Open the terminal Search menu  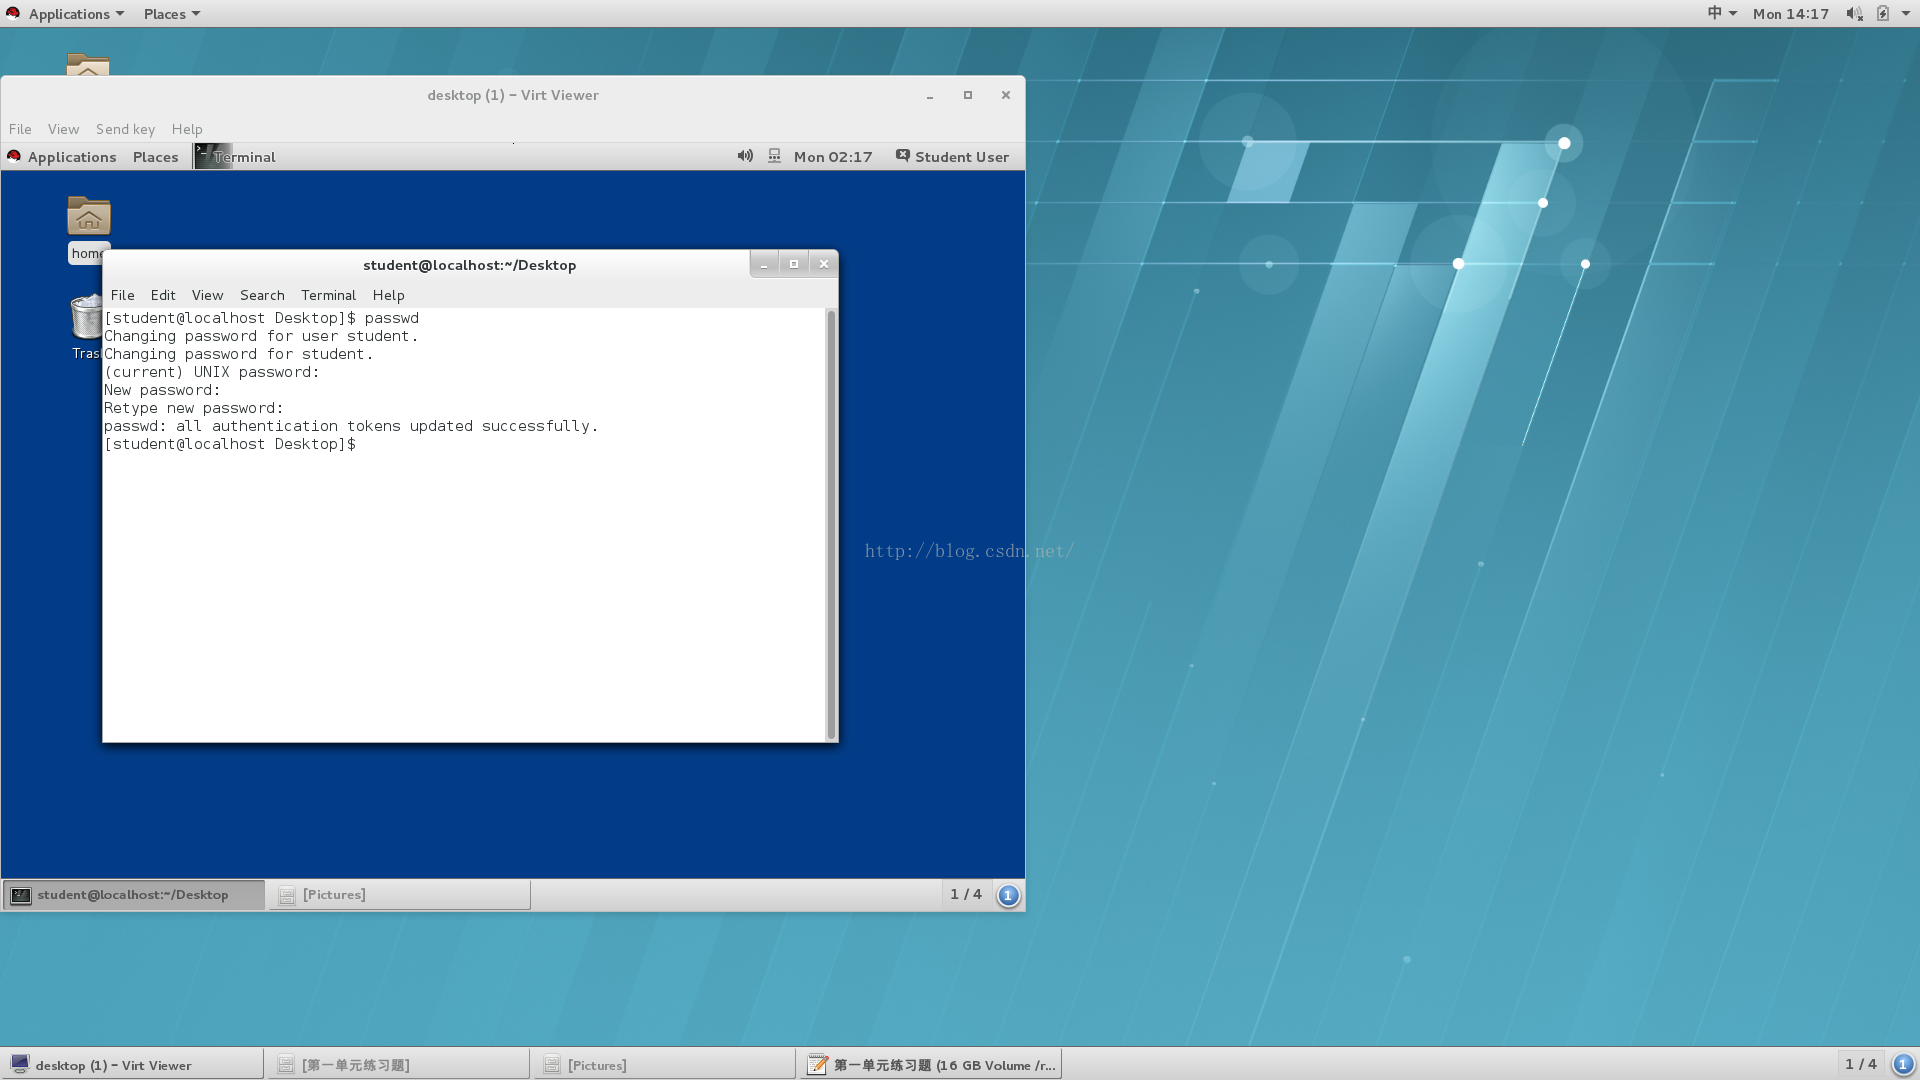(262, 295)
